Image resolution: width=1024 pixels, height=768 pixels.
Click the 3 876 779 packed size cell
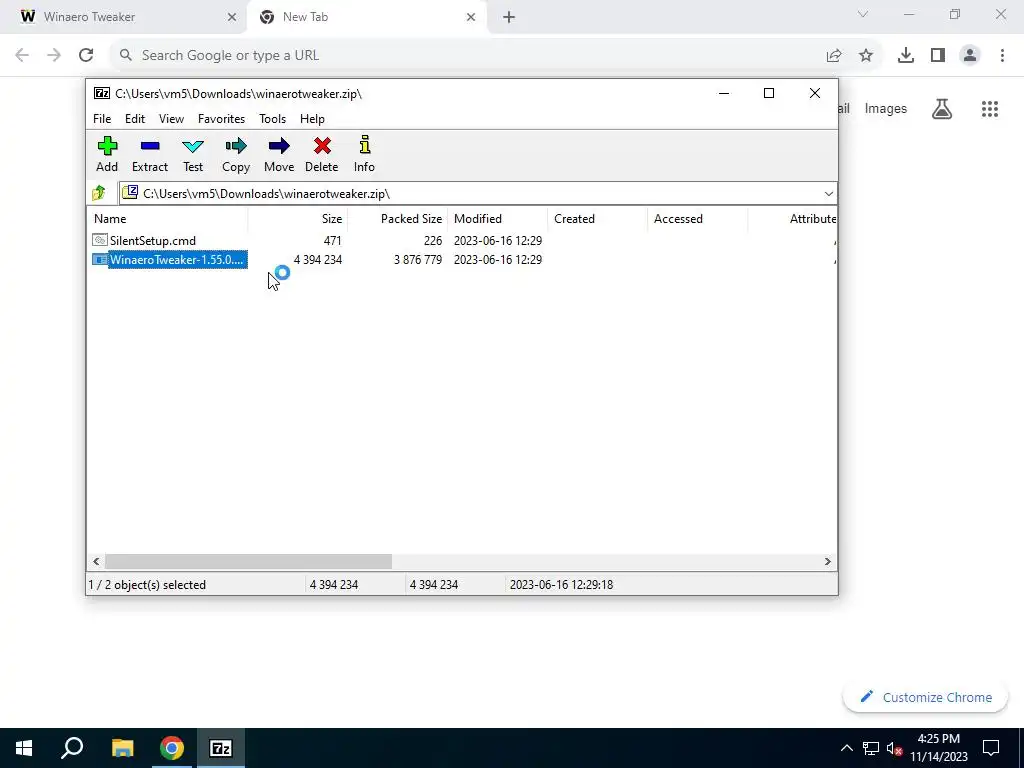click(x=418, y=259)
